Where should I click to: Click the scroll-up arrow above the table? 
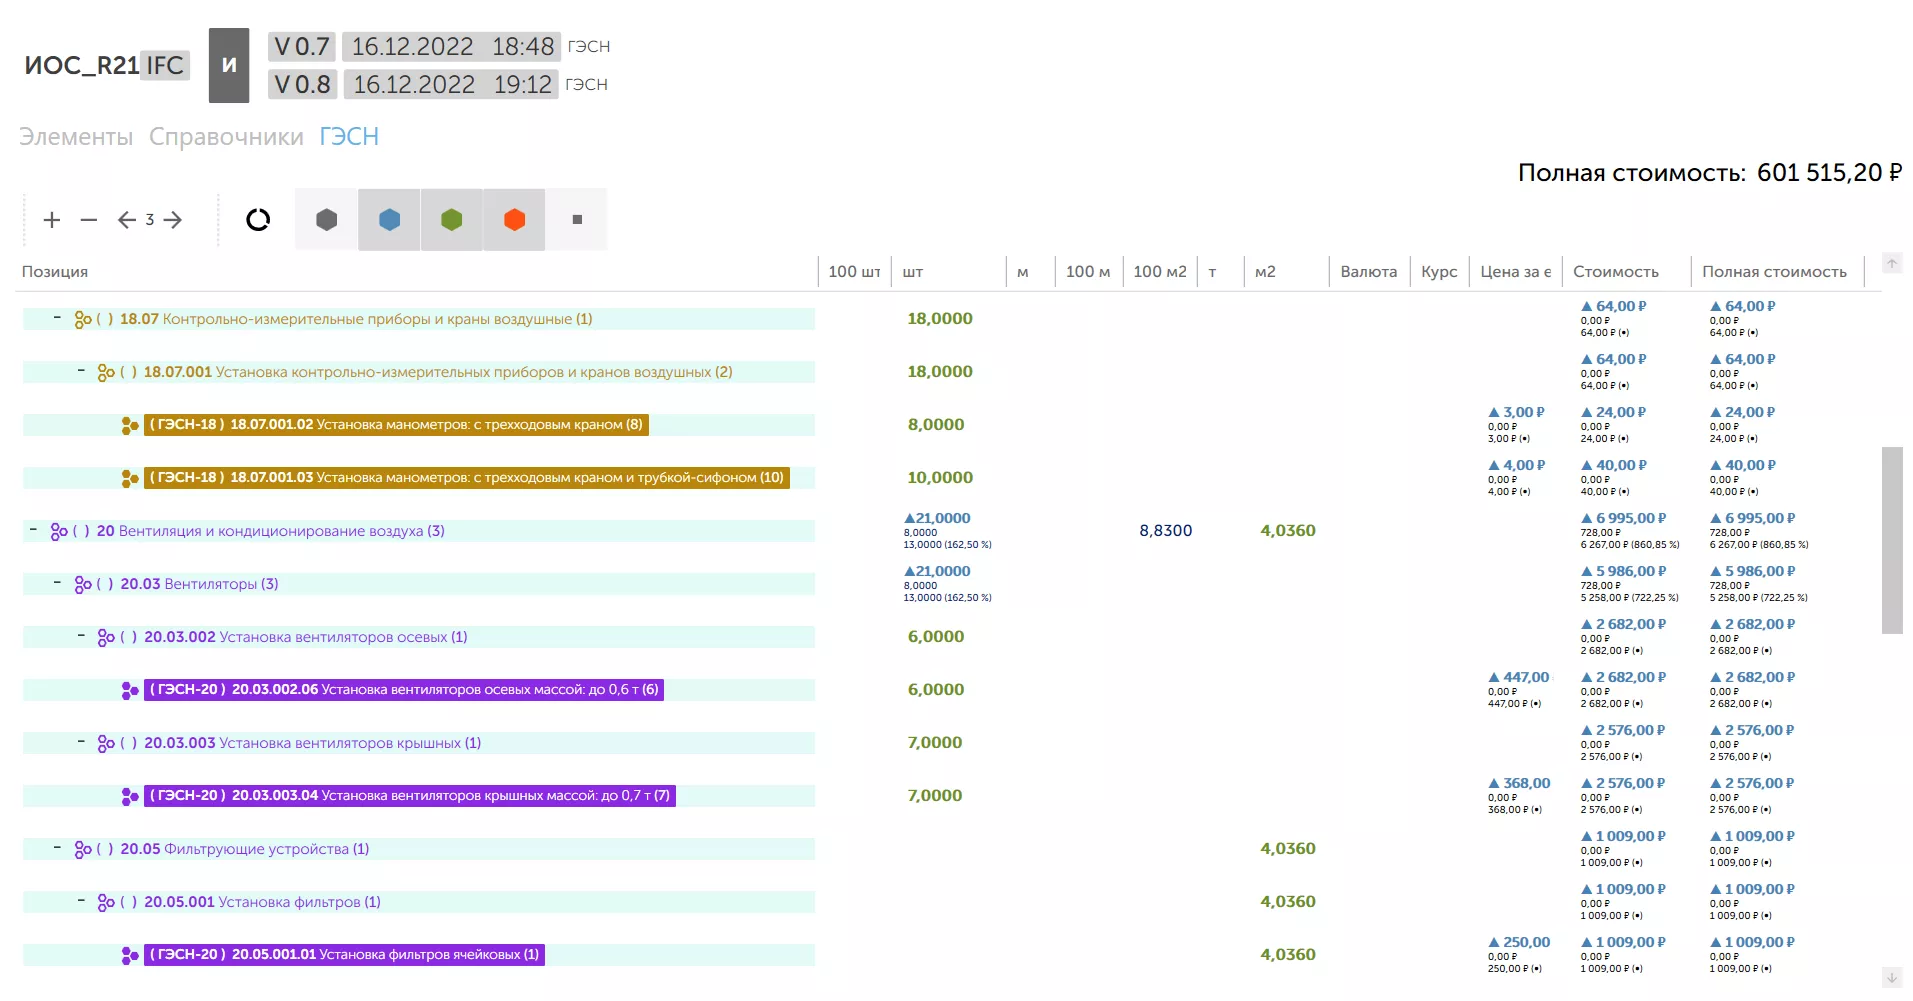tap(1891, 263)
